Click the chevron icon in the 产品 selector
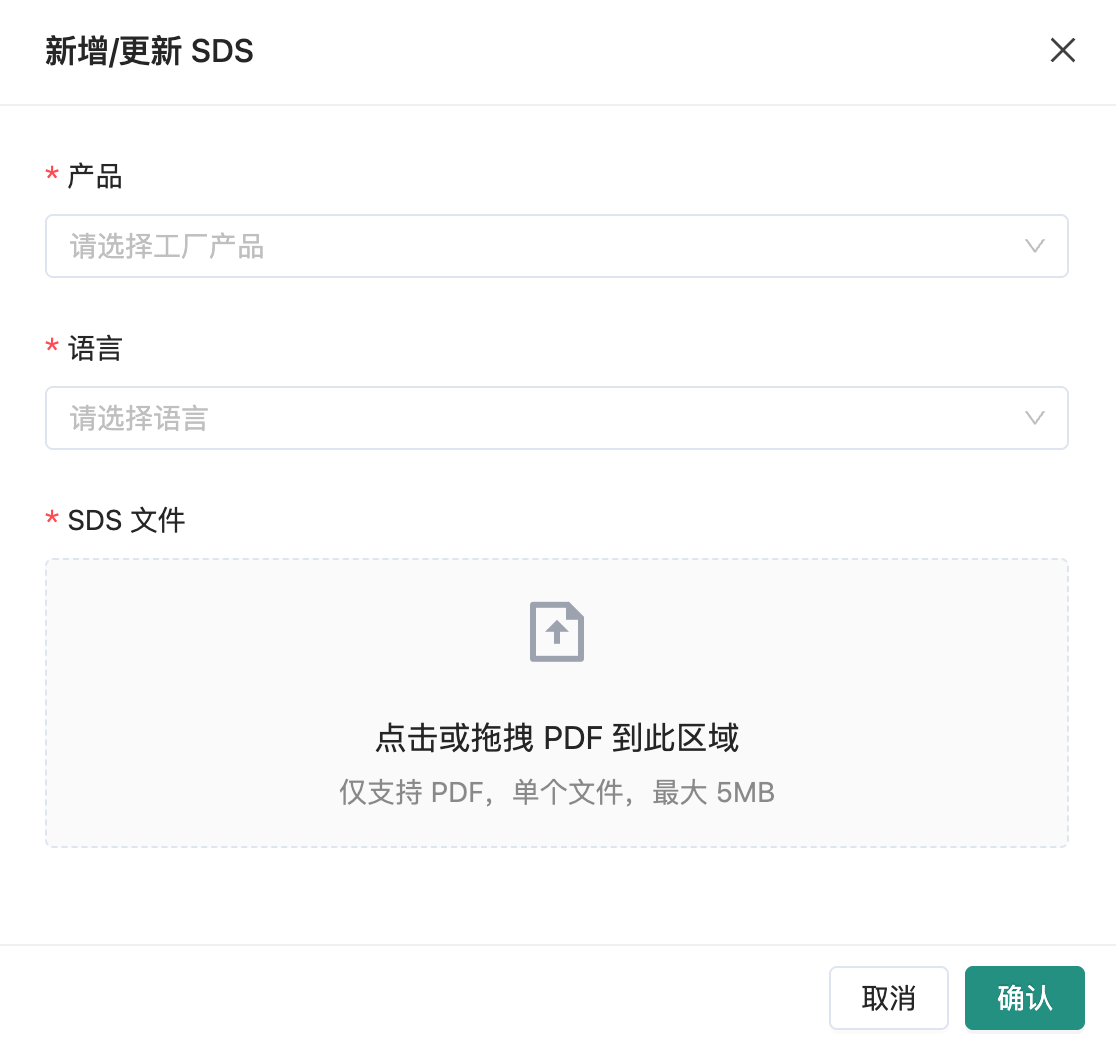Viewport: 1116px width, 1046px height. [1034, 246]
